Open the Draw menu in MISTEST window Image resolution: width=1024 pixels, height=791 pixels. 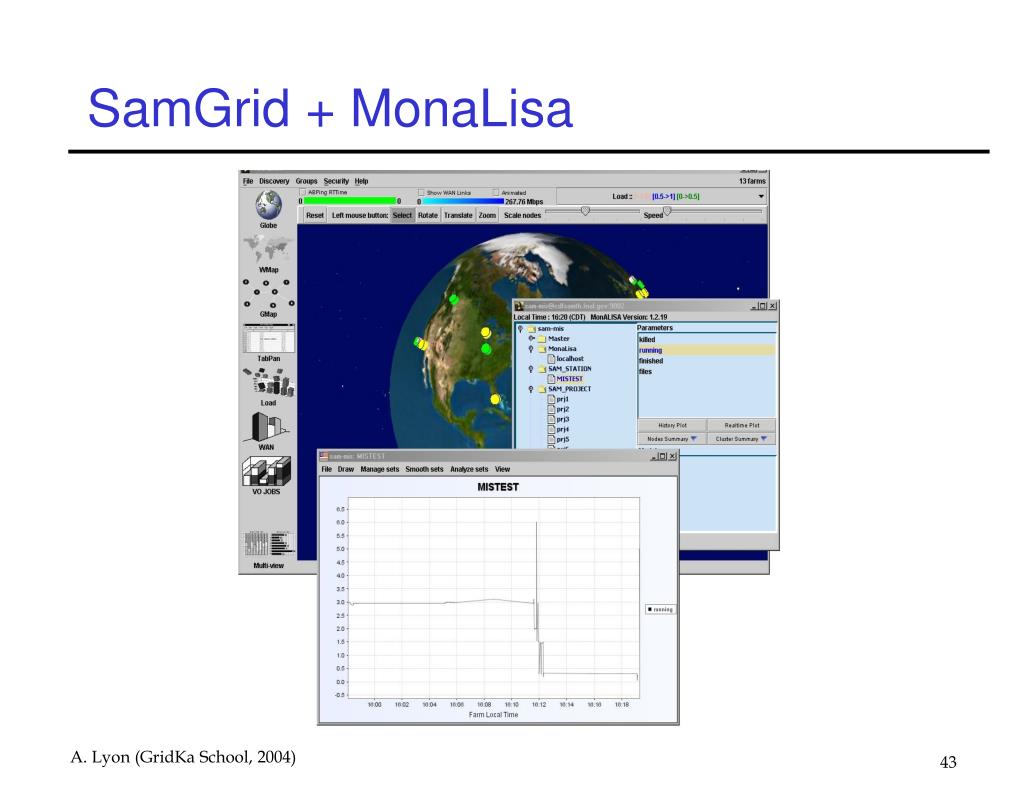tap(345, 469)
